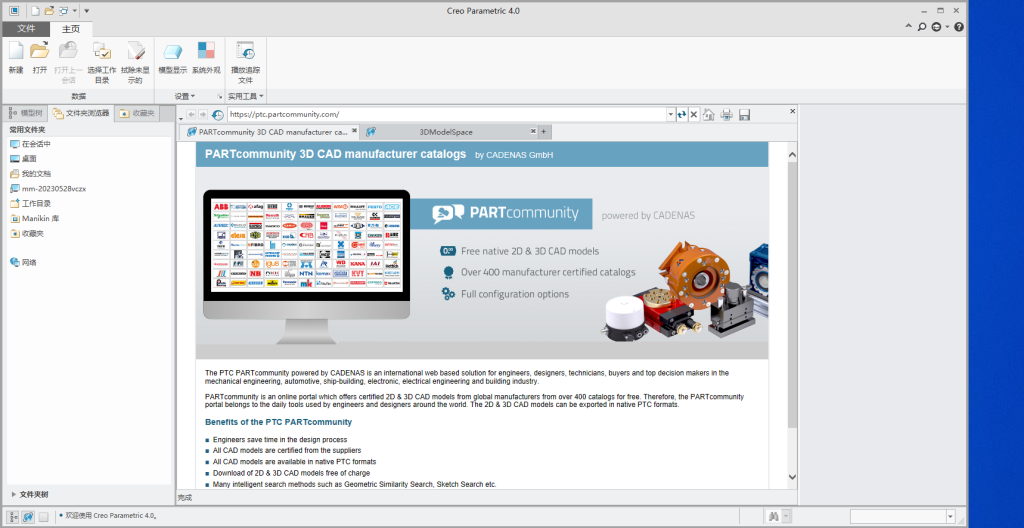This screenshot has width=1024, height=528.
Task: Click the PARTcommunity logo banner
Action: [x=504, y=213]
